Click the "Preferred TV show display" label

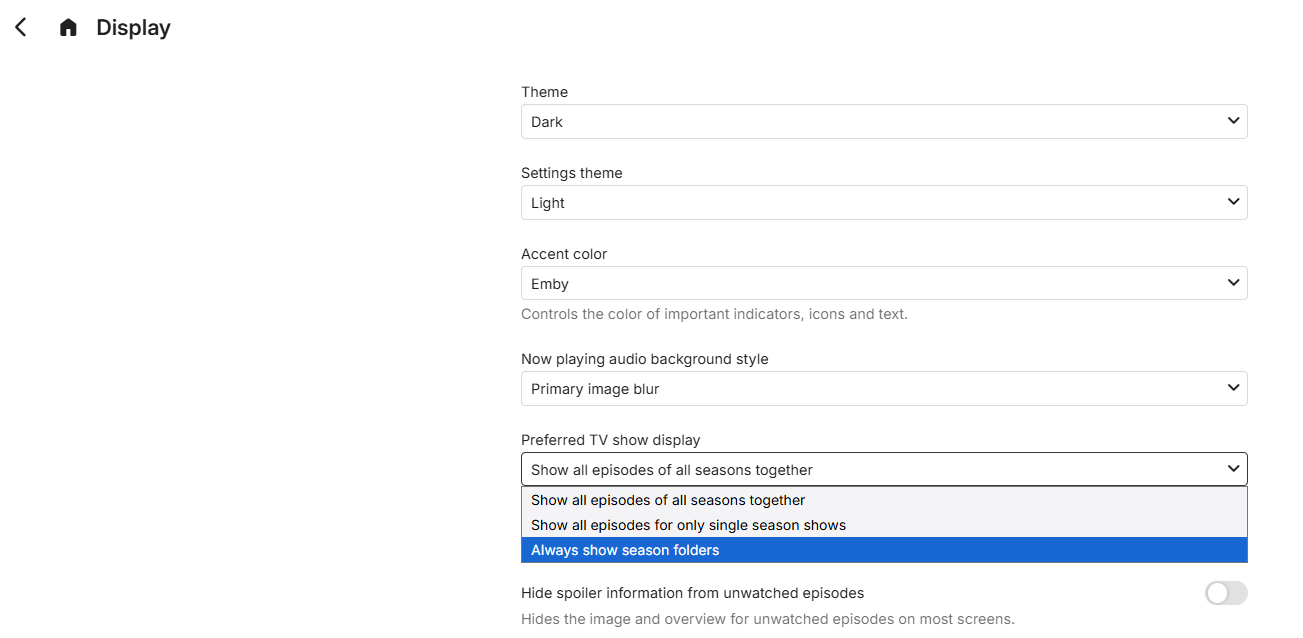[x=610, y=440]
